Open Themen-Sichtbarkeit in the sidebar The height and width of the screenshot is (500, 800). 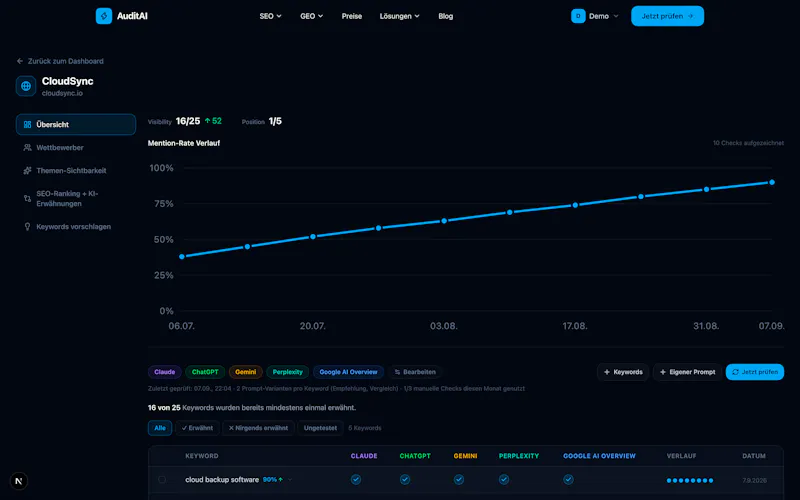click(76, 170)
